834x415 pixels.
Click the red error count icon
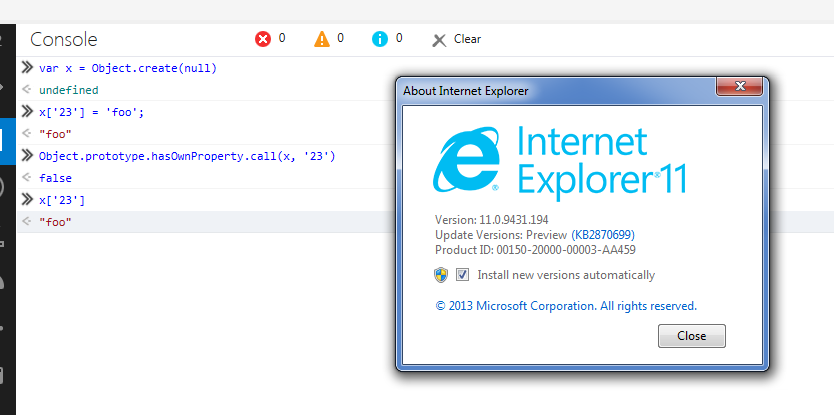coord(263,39)
